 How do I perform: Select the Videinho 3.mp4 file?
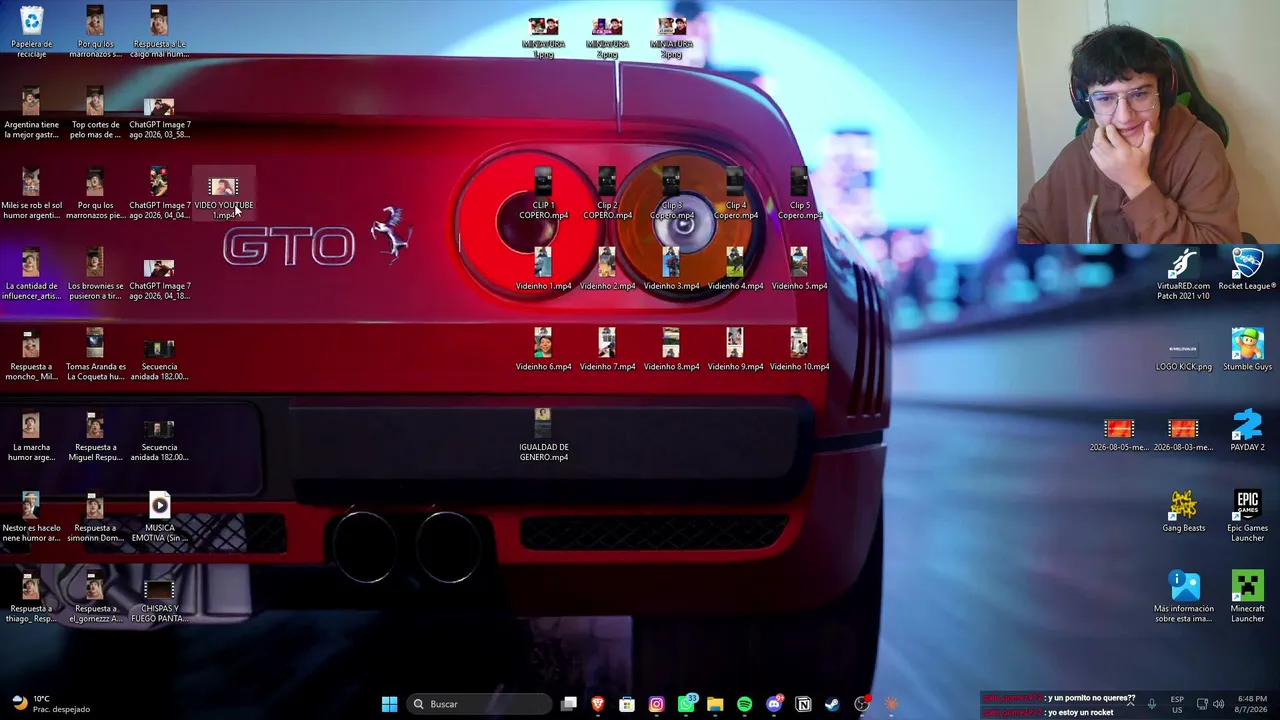671,270
